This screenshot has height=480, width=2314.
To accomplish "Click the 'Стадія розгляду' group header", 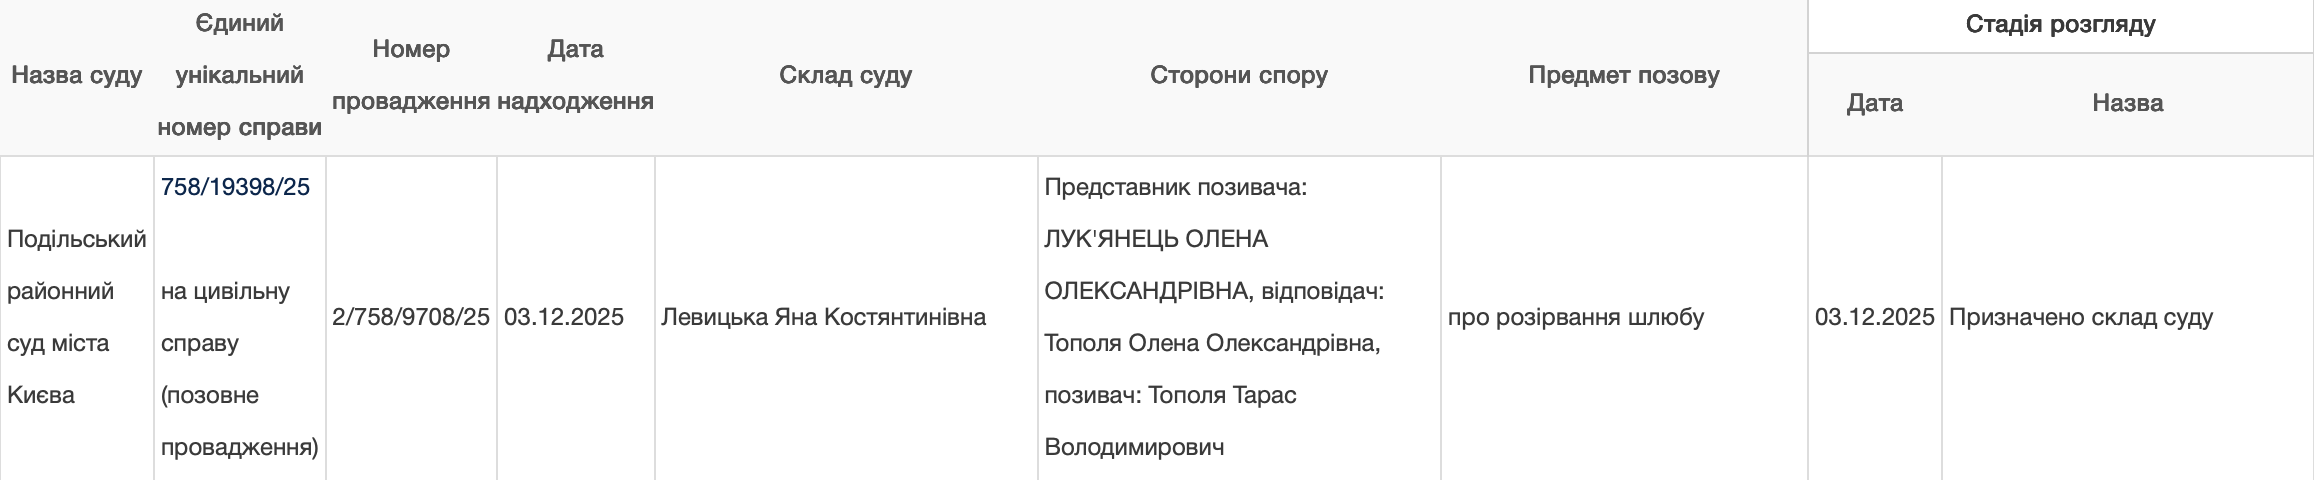I will point(2060,25).
